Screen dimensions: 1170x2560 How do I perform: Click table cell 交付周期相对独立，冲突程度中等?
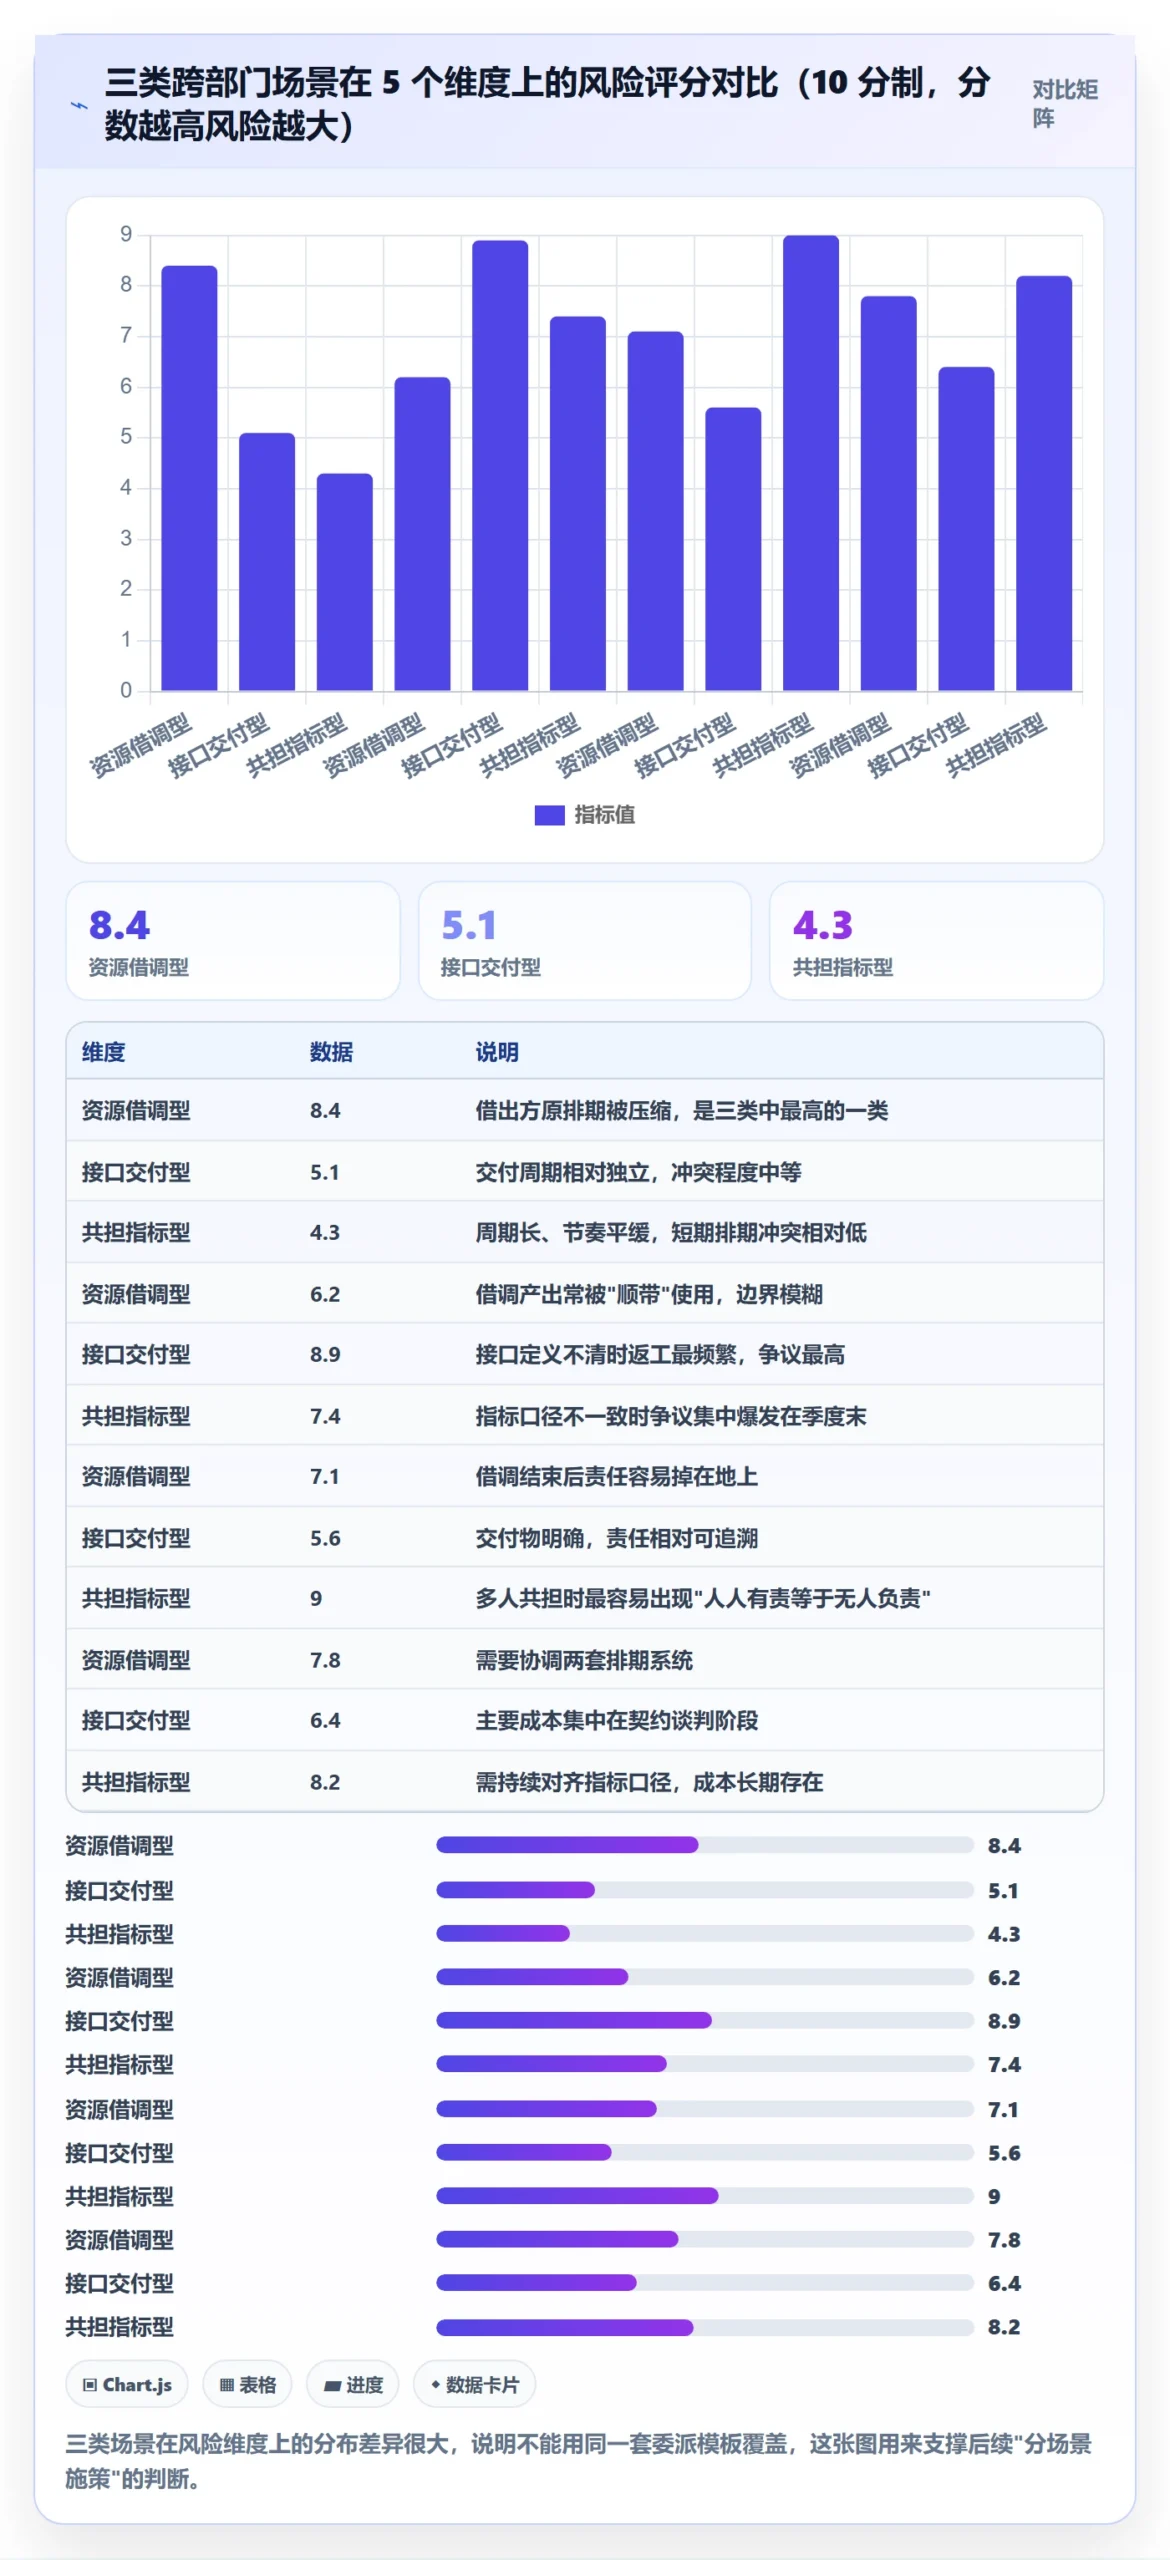638,1172
